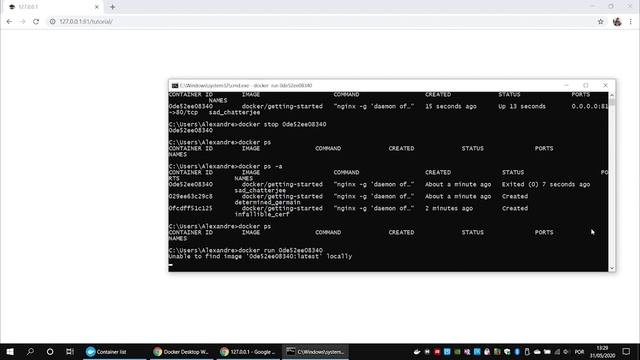The width and height of the screenshot is (640, 360).
Task: Bookmark this page with the star icon
Action: pyautogui.click(x=600, y=22)
